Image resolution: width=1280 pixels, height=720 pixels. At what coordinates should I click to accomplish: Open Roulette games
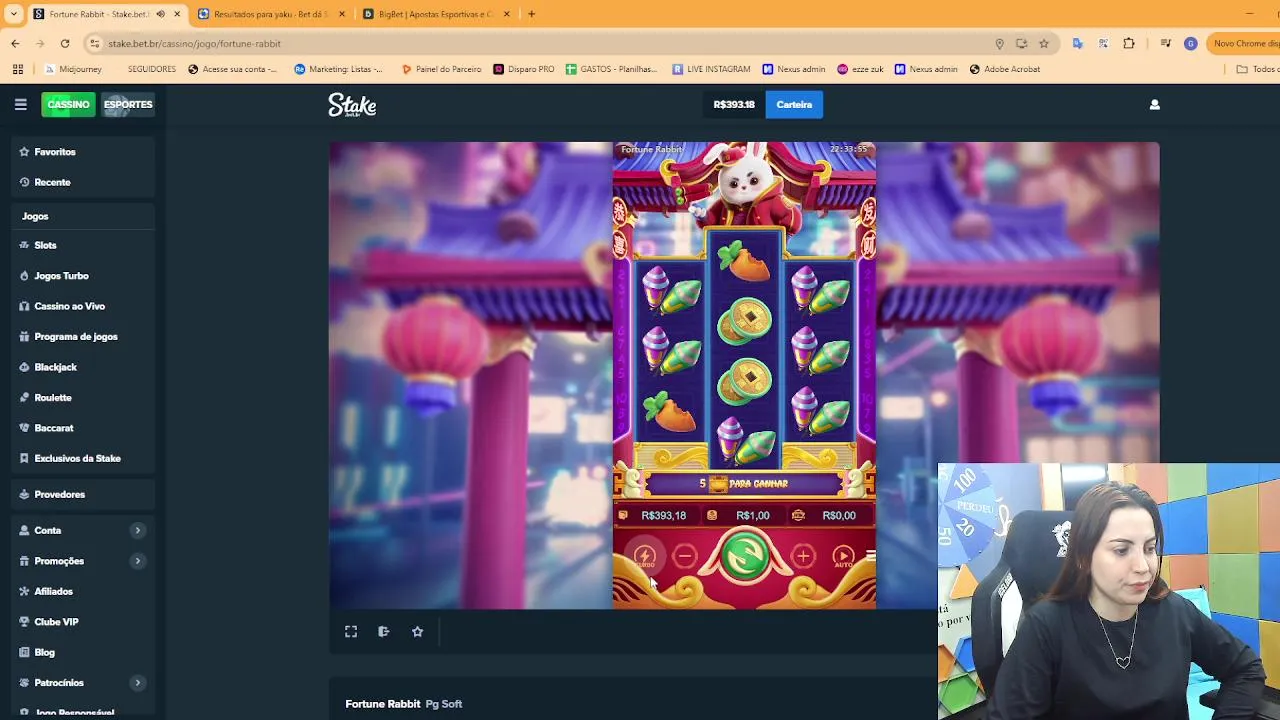coord(83,398)
